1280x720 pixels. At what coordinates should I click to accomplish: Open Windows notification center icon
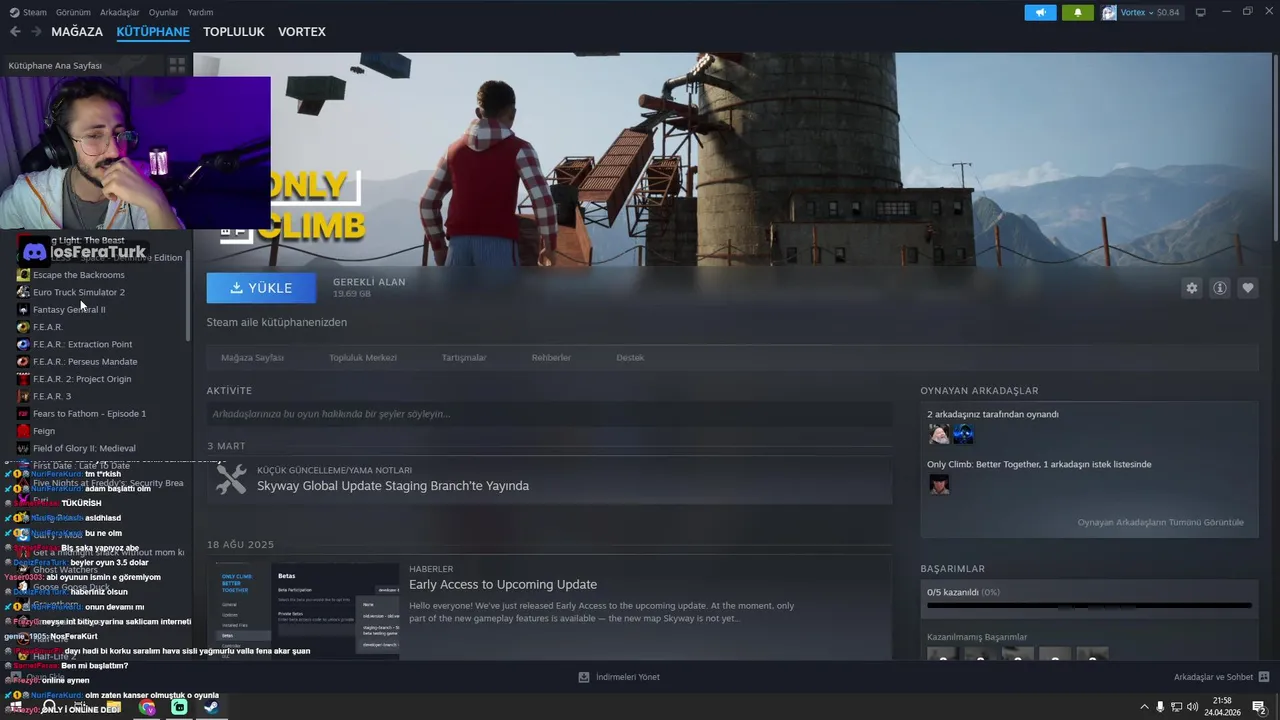point(1259,707)
